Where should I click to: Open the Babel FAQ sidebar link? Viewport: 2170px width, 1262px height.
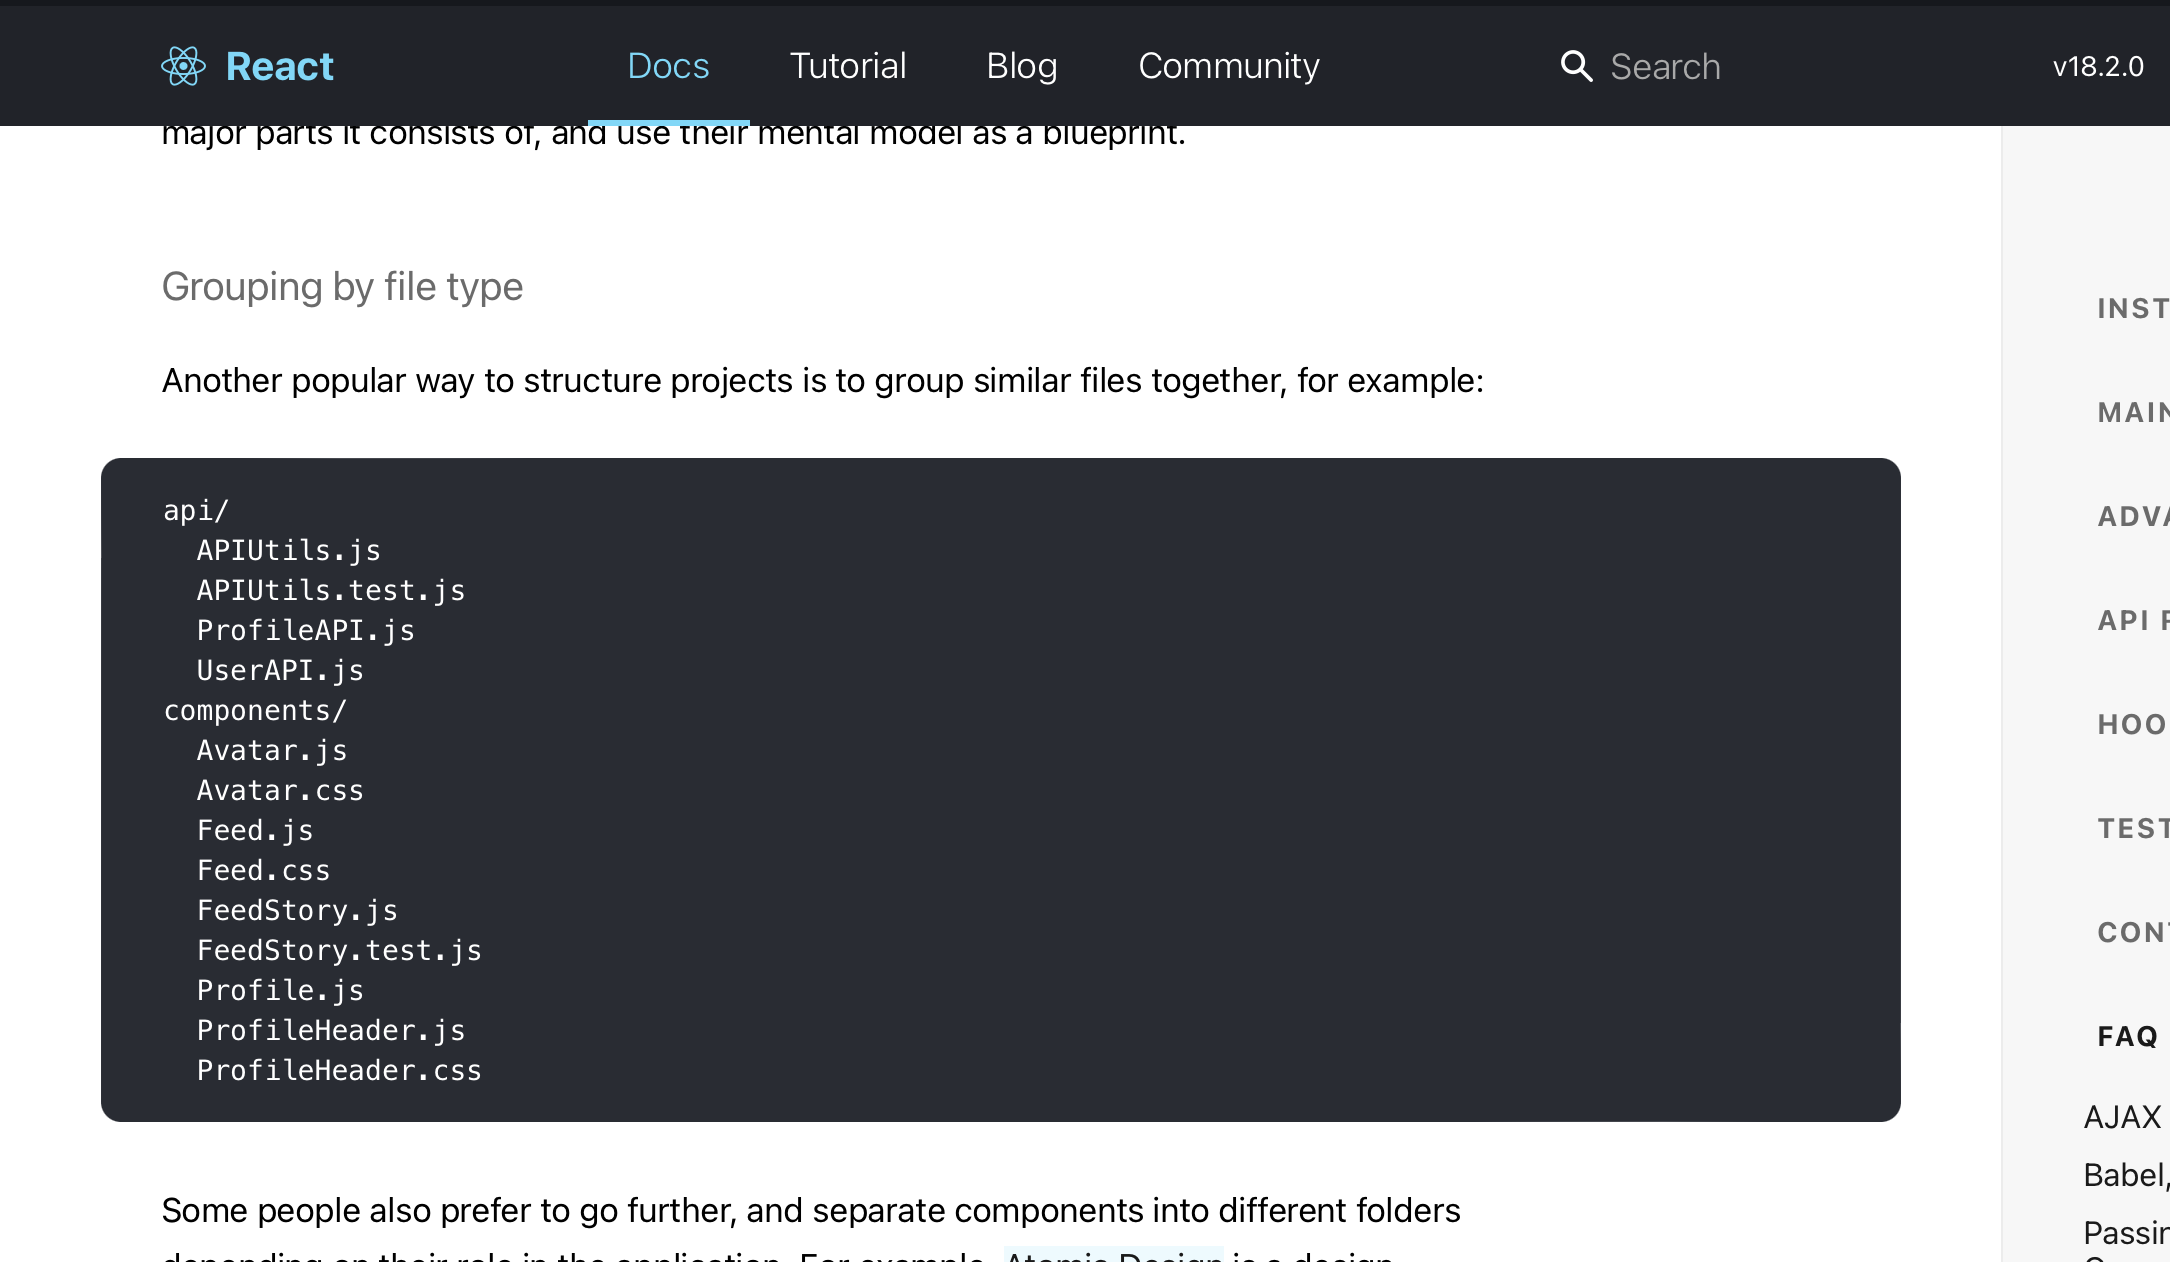[x=2125, y=1174]
